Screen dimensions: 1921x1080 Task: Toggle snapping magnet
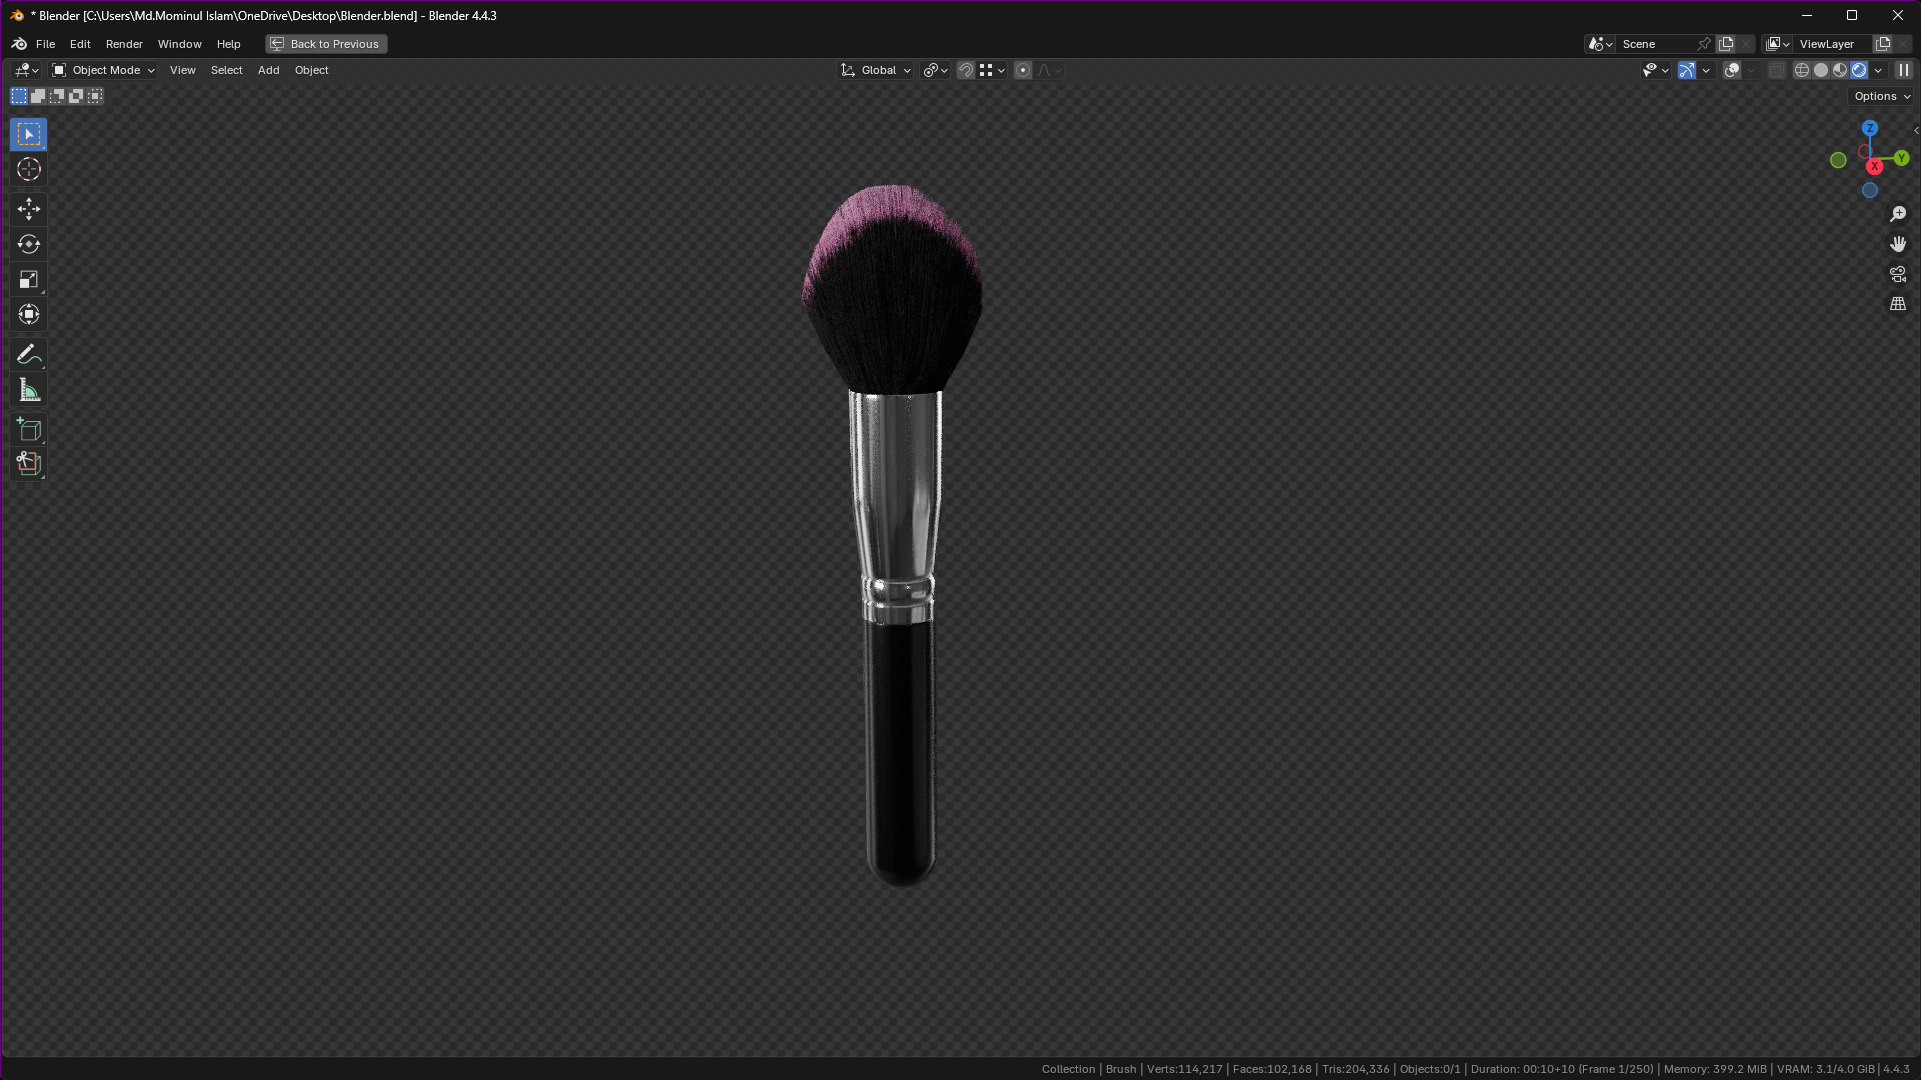point(966,70)
